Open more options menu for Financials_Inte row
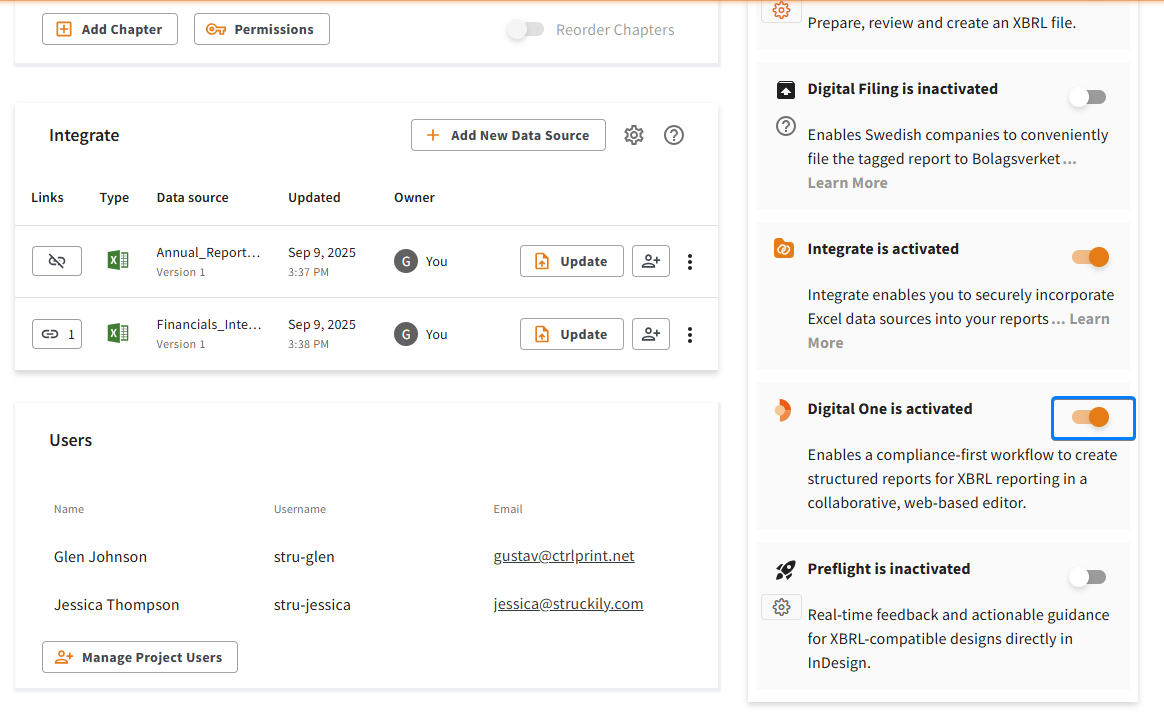Screen dimensions: 1164x714 tap(690, 335)
